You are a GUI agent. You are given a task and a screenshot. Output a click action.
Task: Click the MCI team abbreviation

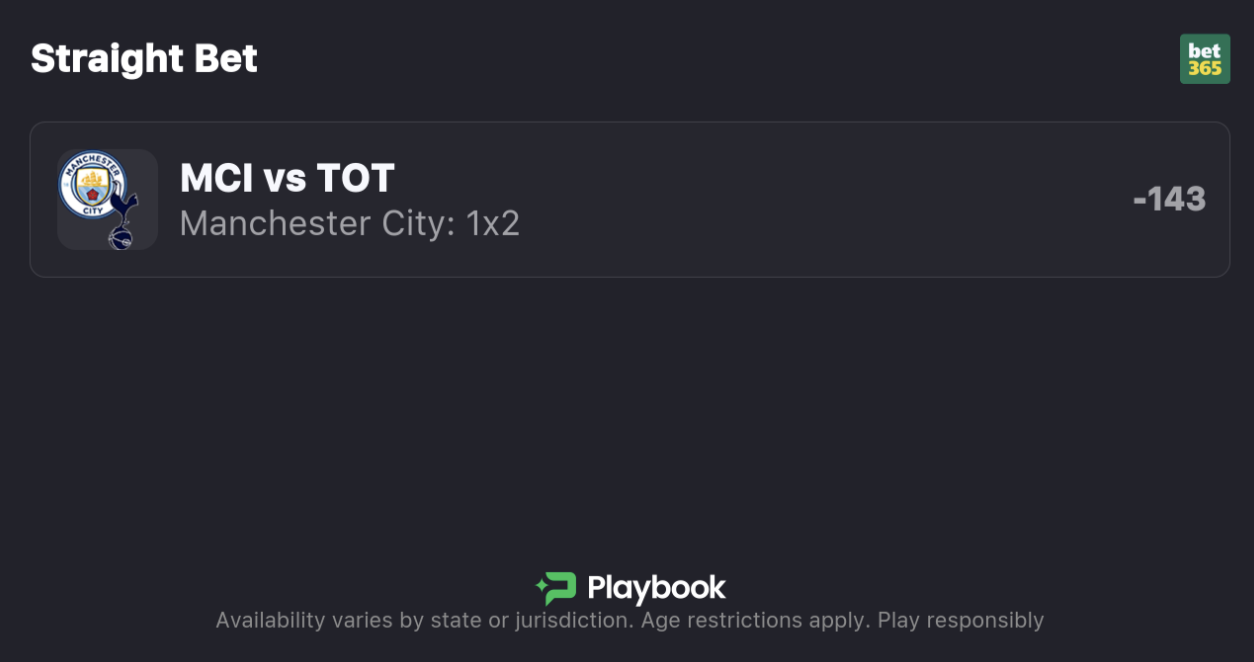[216, 178]
